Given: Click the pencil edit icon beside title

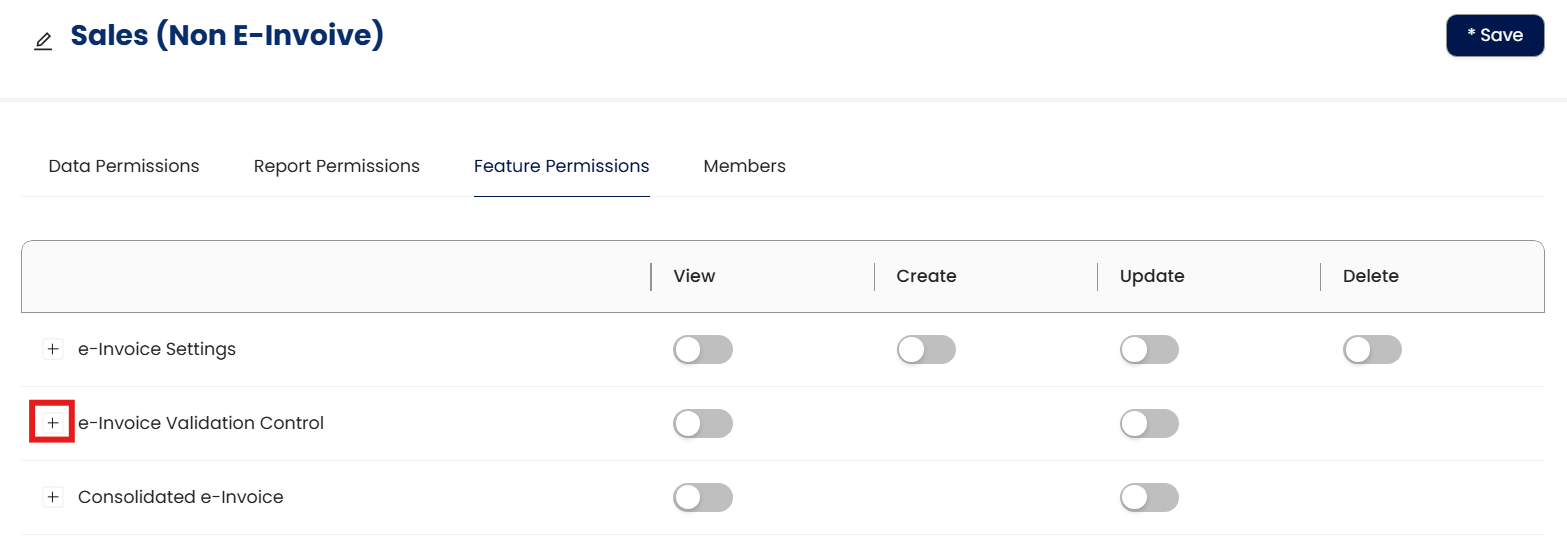Looking at the screenshot, I should pos(43,41).
